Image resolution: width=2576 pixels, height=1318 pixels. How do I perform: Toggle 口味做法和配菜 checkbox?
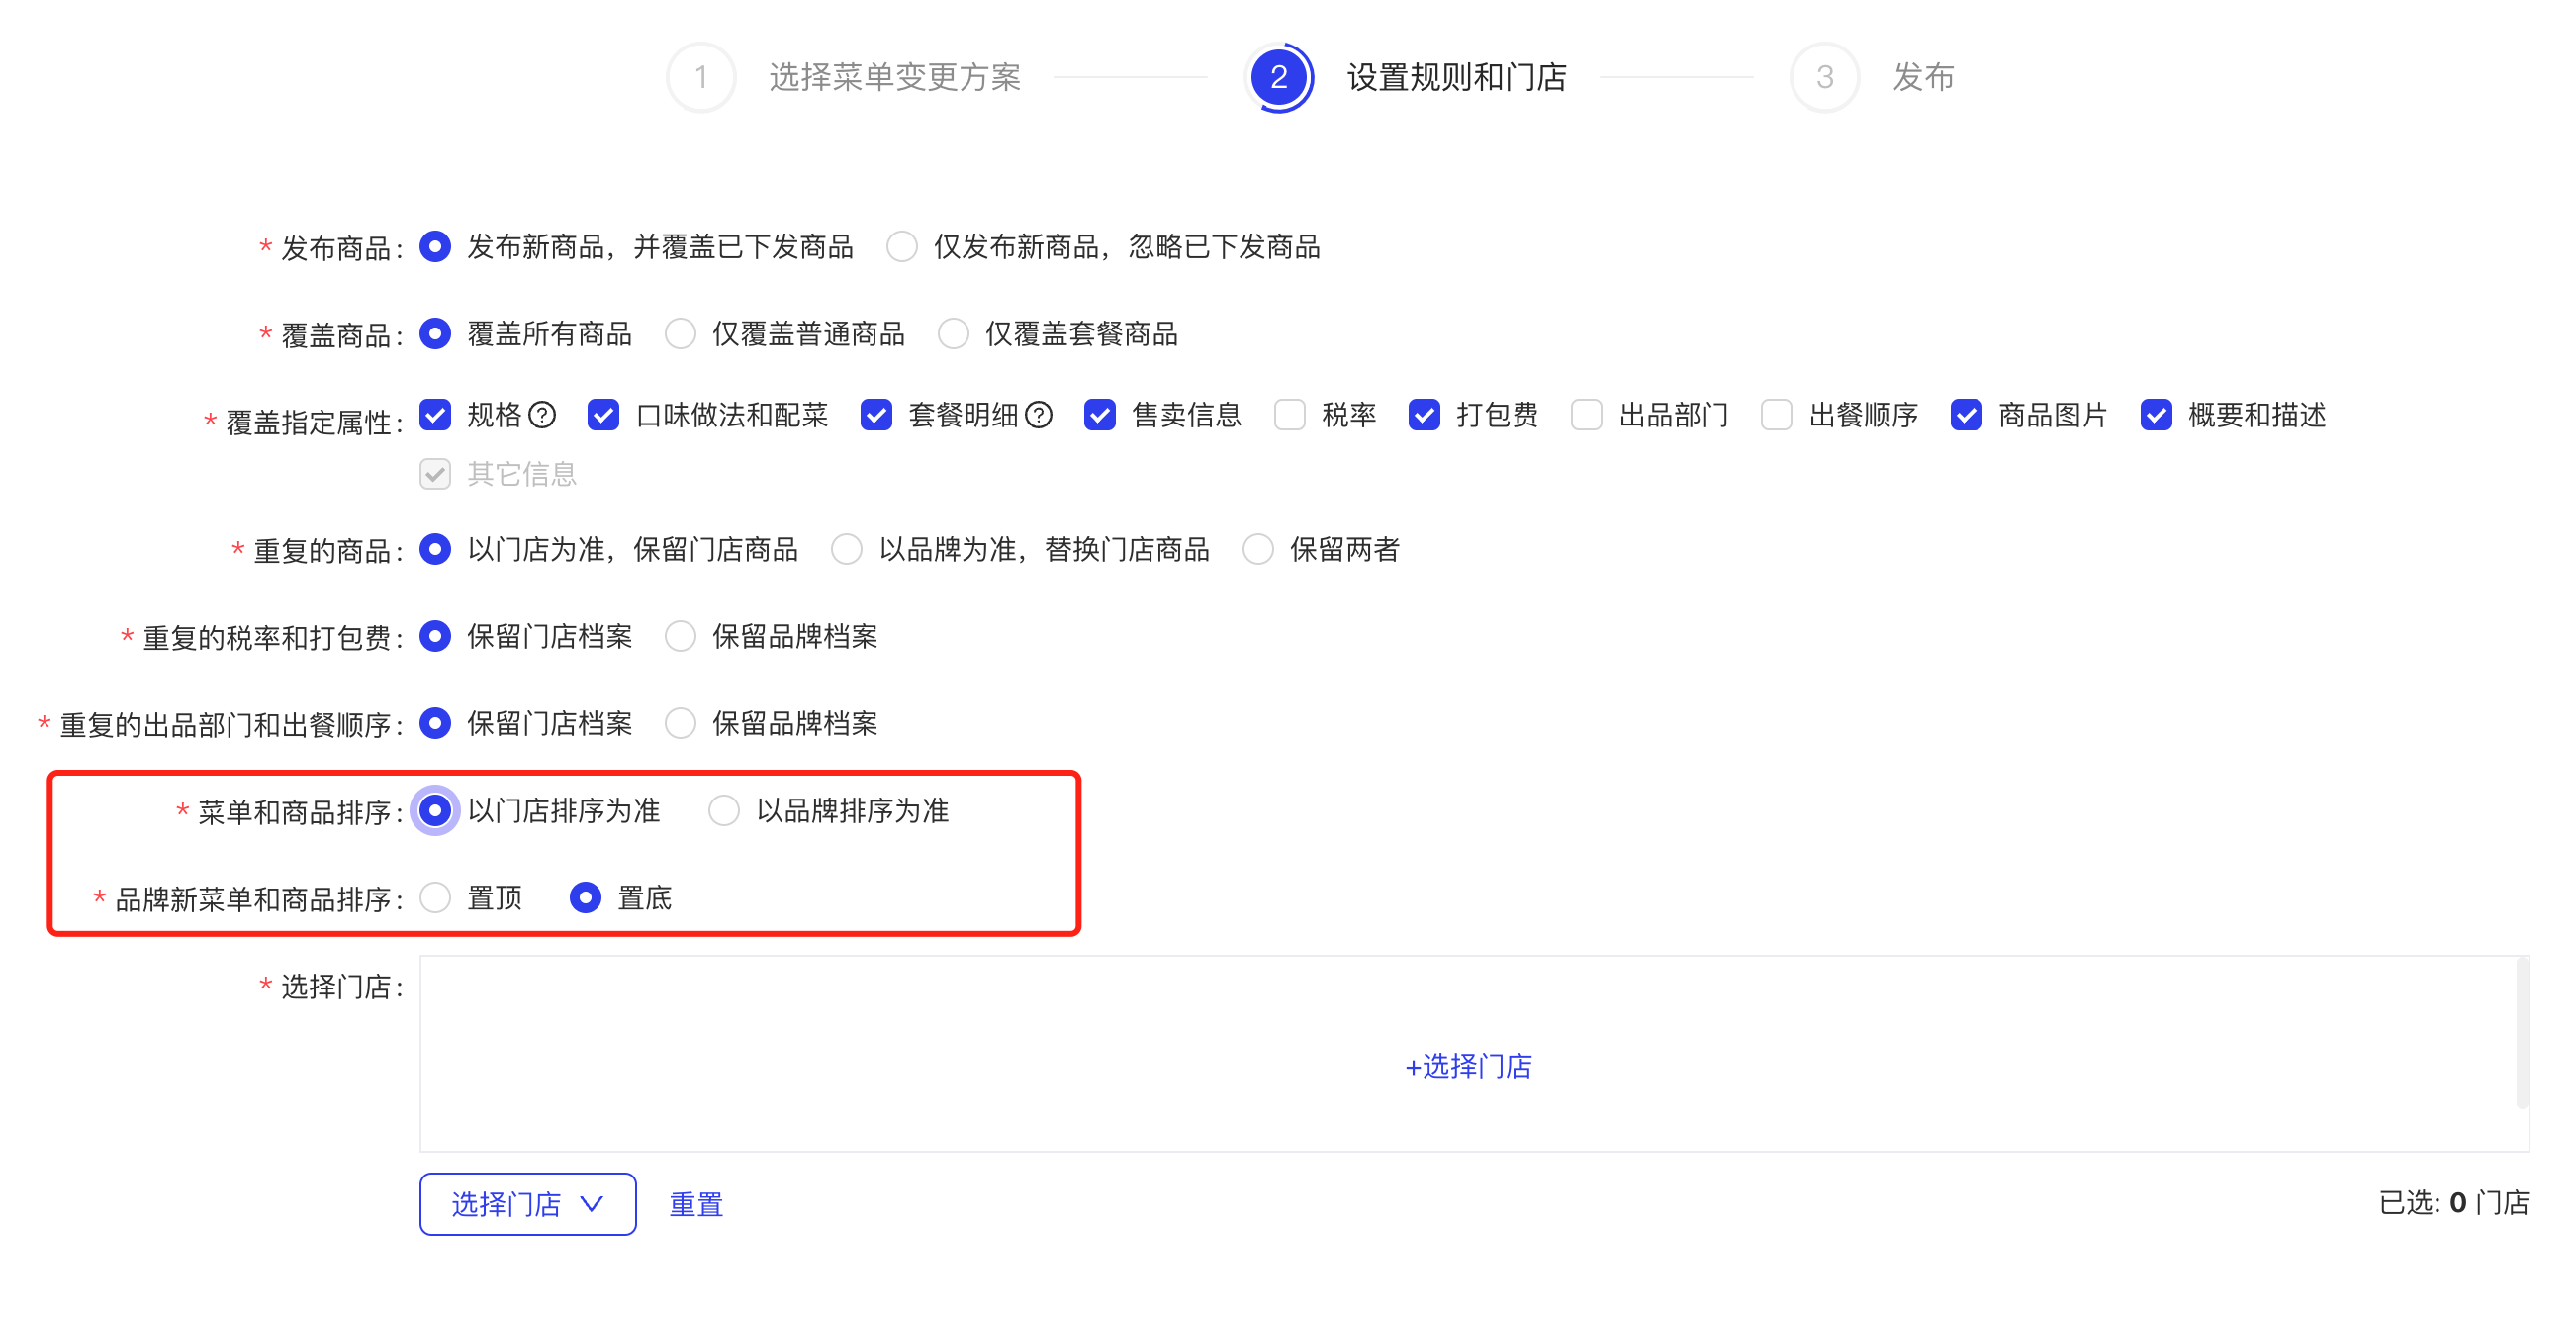(x=603, y=414)
